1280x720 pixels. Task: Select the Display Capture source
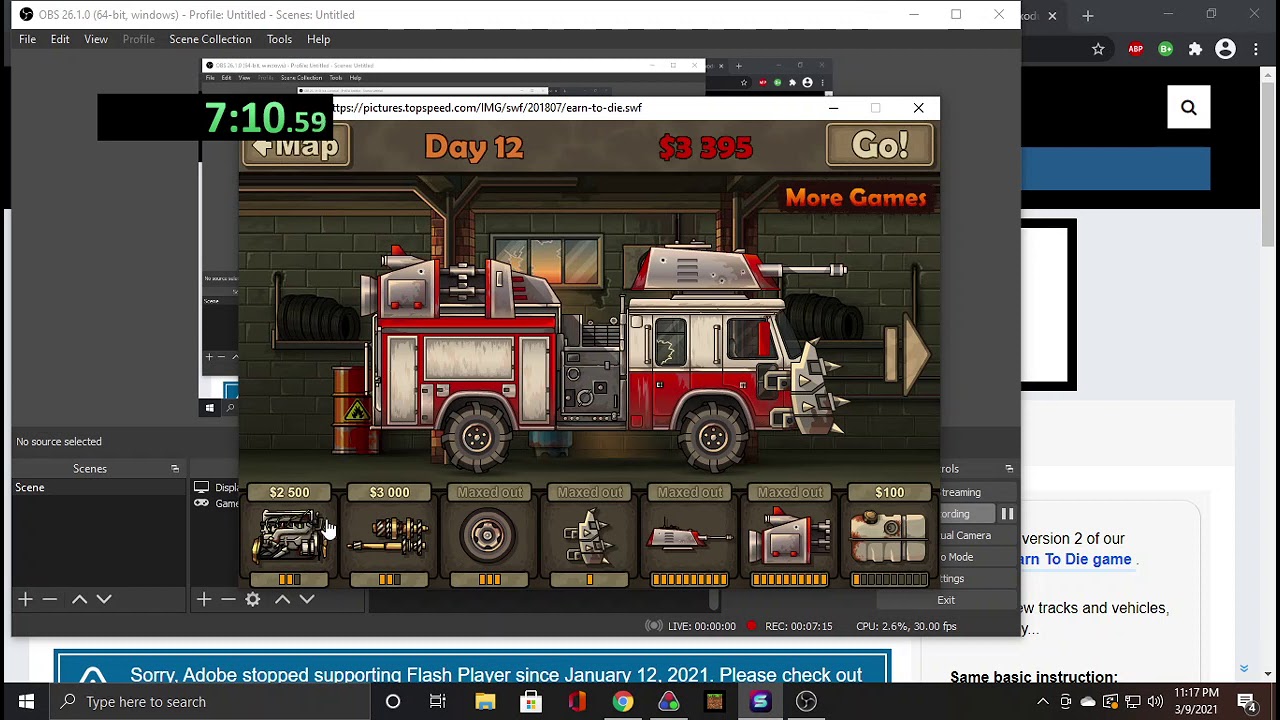[x=216, y=487]
